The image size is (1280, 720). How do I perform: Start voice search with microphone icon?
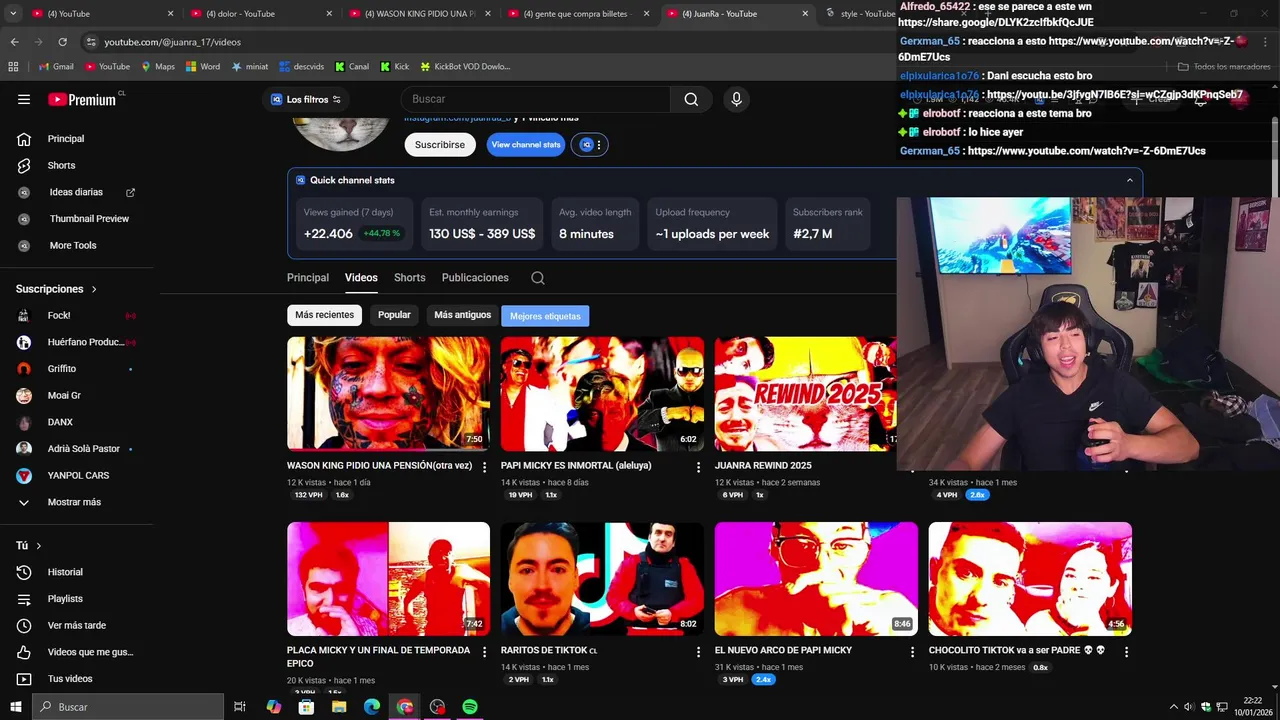click(737, 99)
